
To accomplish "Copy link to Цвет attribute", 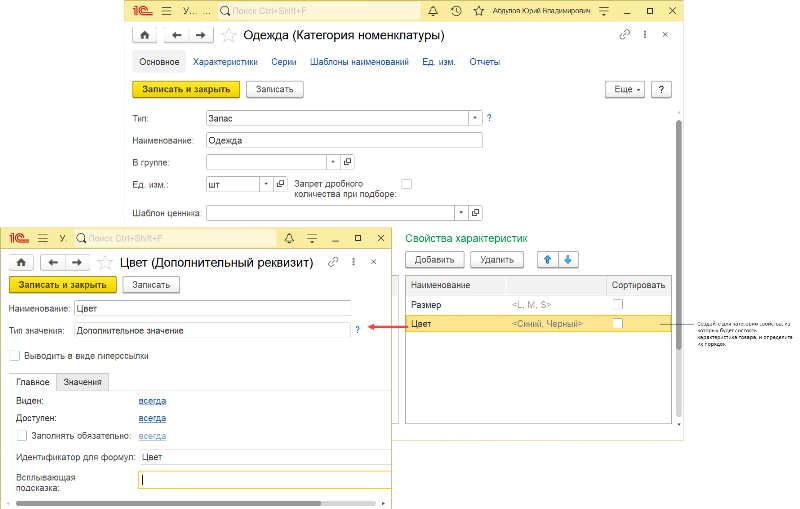I will [x=333, y=262].
